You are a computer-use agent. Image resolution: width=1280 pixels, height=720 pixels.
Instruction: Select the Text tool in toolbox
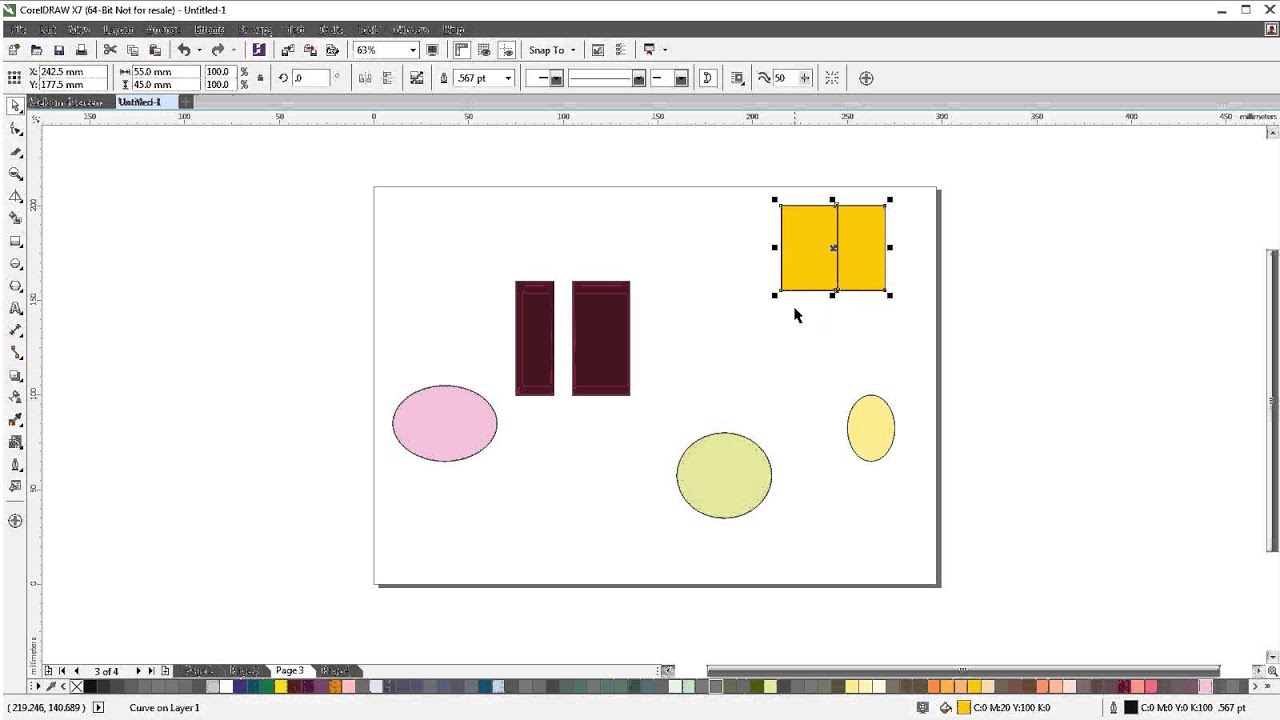point(15,309)
